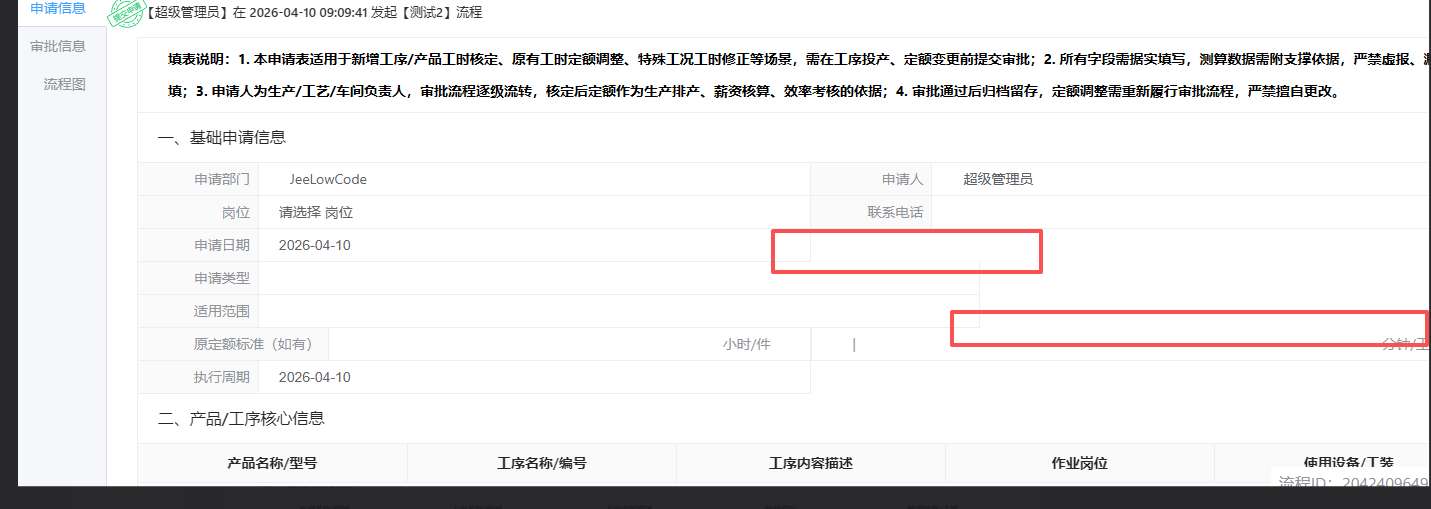Show the 流程图 tab
The width and height of the screenshot is (1431, 509).
[64, 84]
